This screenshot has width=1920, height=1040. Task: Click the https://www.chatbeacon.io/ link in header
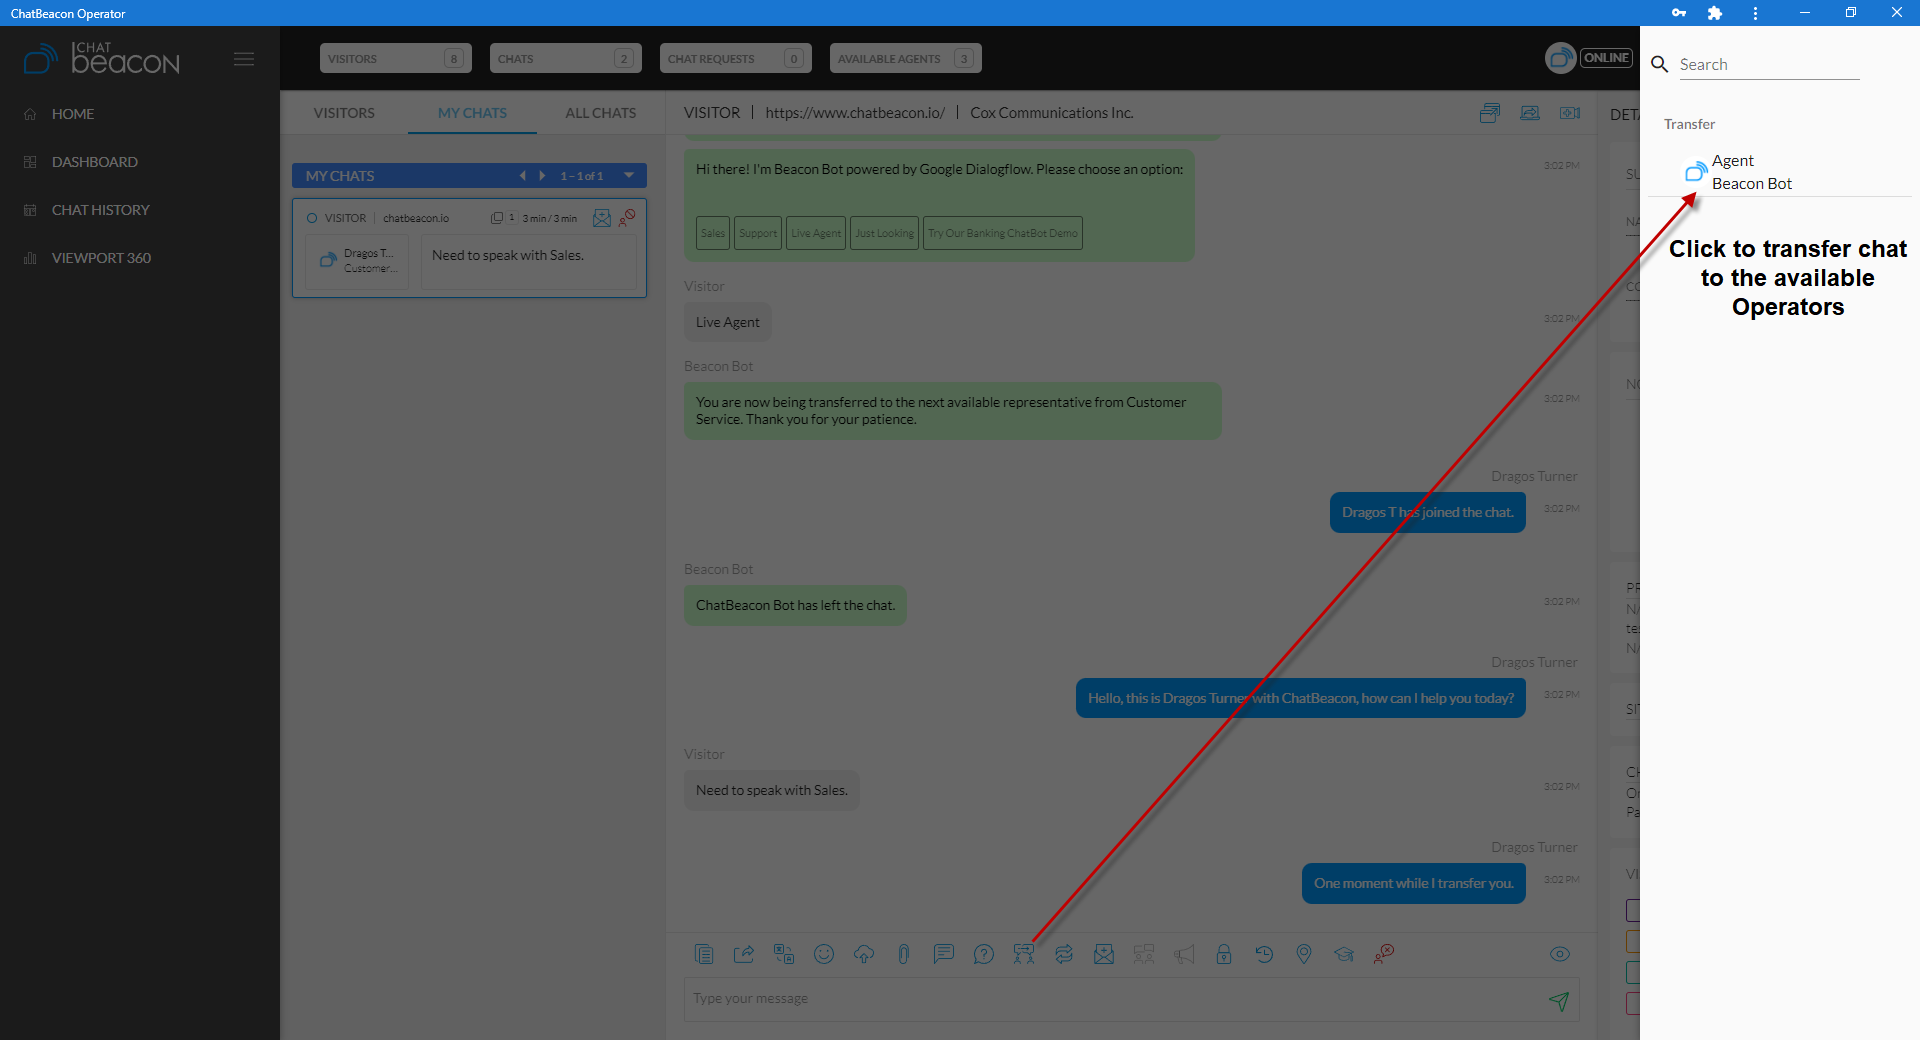click(855, 113)
